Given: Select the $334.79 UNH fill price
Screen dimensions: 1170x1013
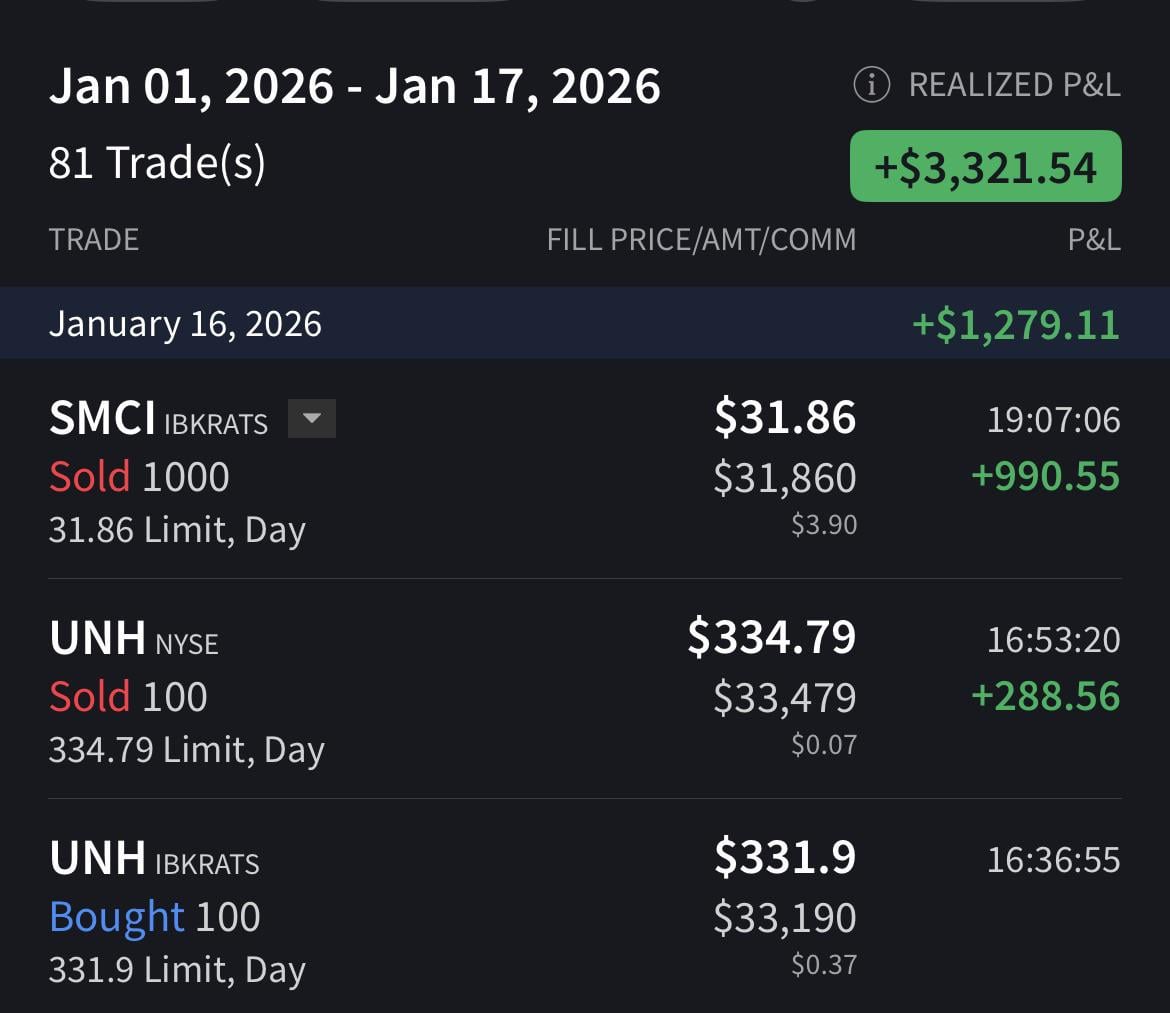Looking at the screenshot, I should (771, 638).
